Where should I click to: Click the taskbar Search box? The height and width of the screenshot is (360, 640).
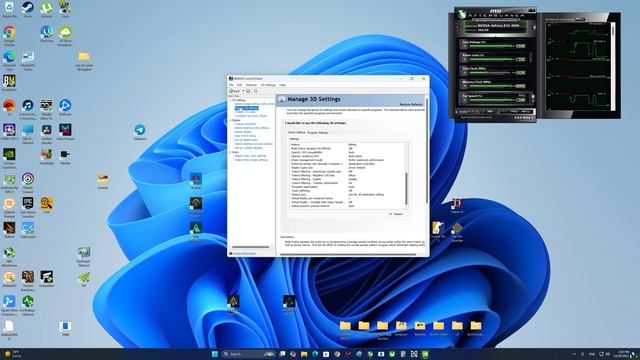tap(248, 354)
